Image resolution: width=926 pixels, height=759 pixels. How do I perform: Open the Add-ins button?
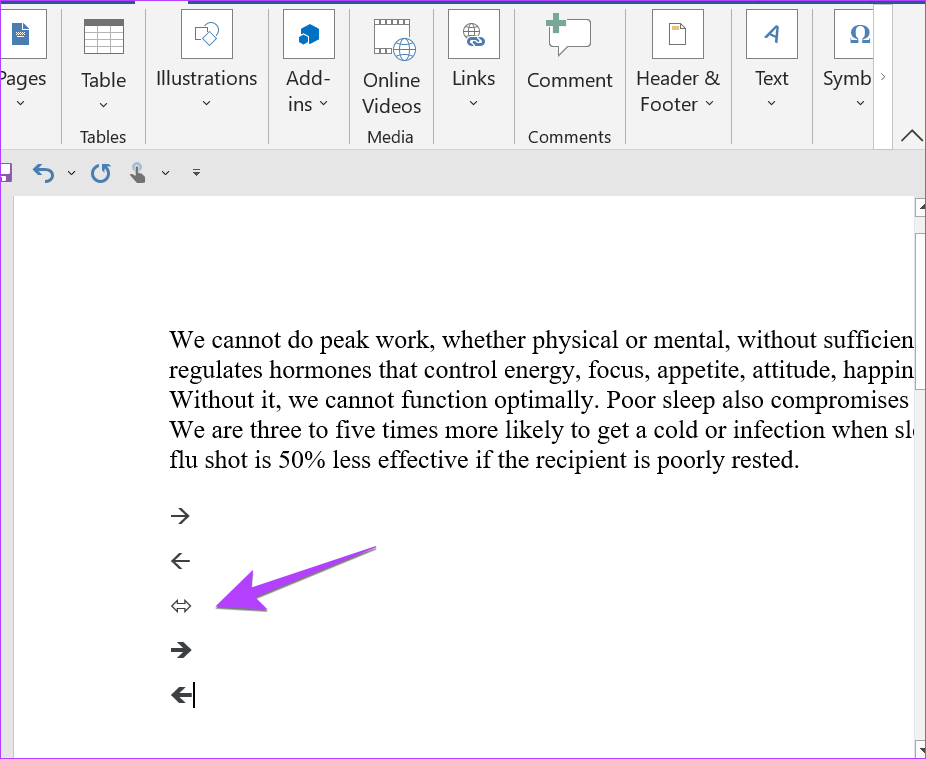[x=308, y=60]
